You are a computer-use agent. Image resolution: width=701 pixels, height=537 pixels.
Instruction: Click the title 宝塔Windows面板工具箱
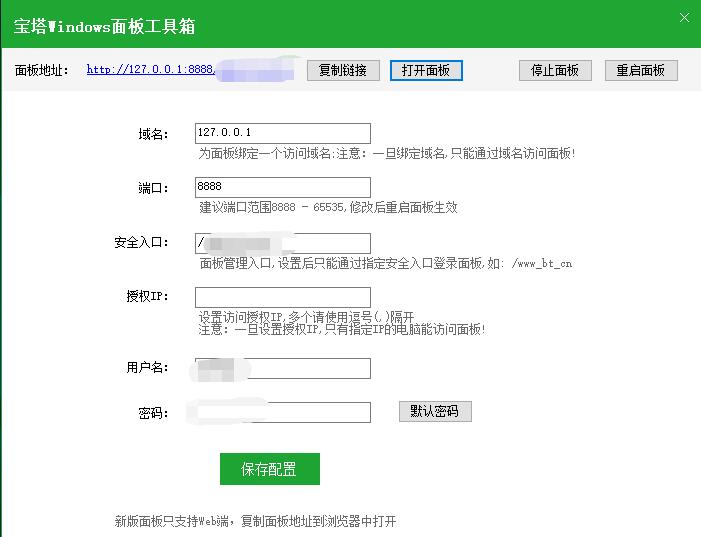coord(104,26)
